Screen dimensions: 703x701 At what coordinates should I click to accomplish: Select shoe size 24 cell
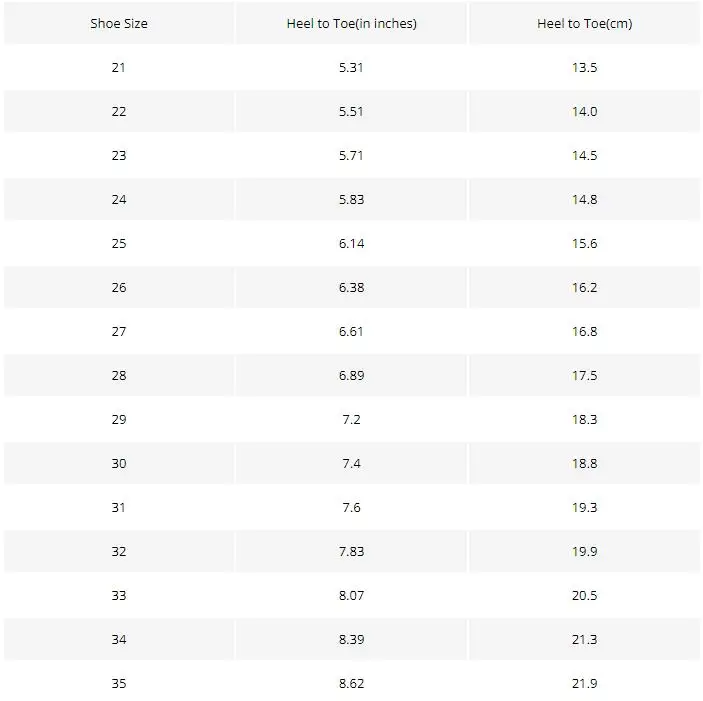(119, 200)
